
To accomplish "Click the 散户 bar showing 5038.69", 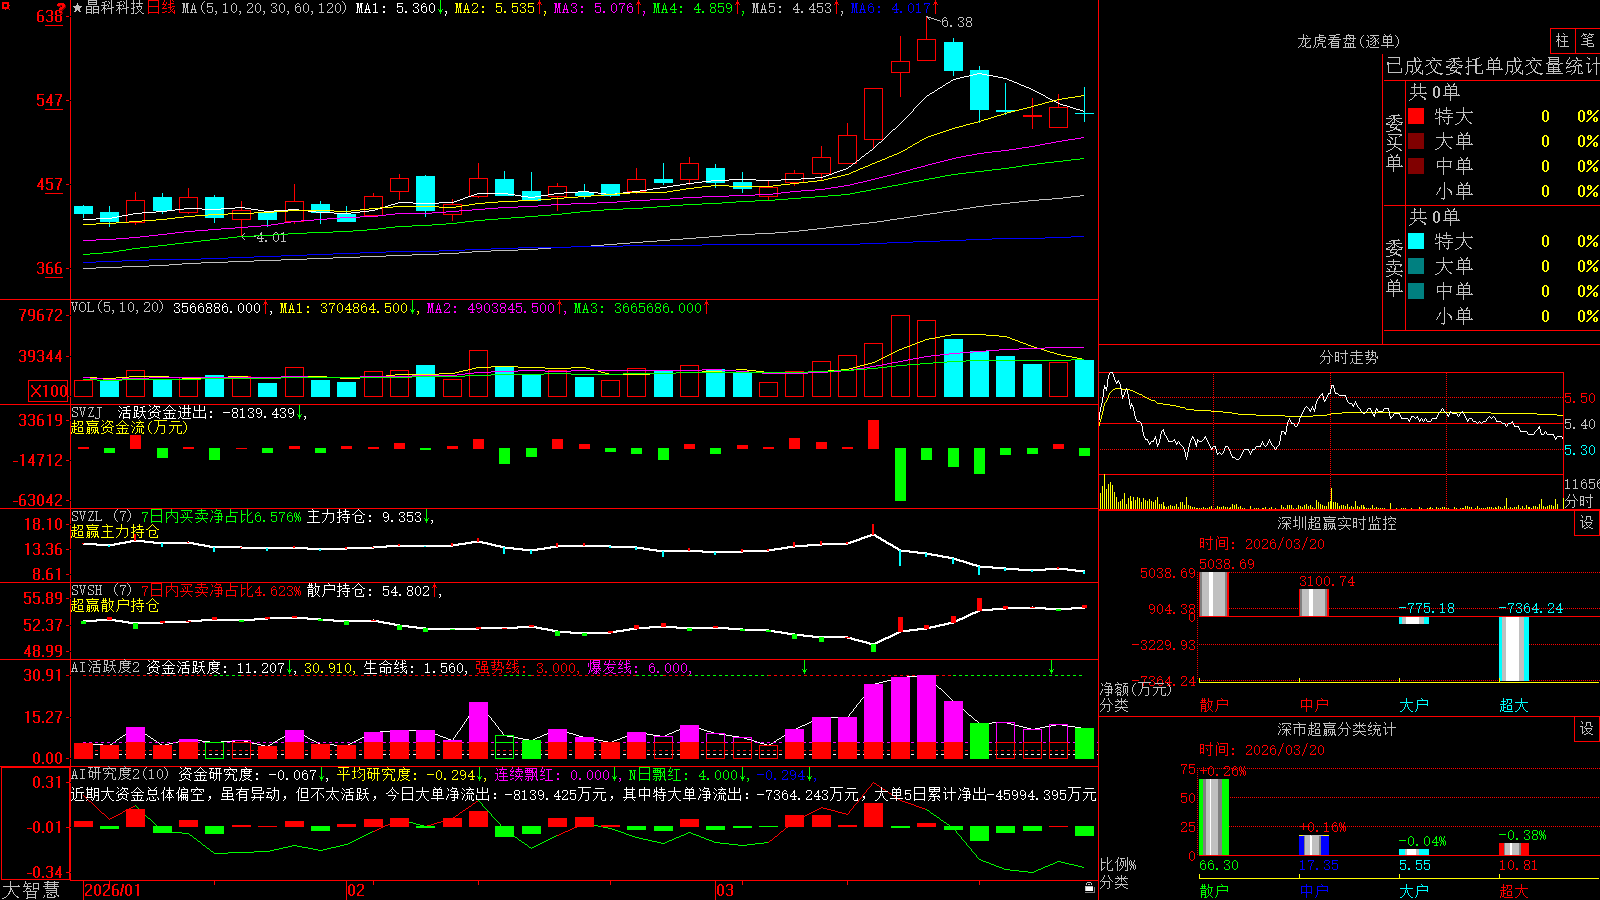I will [1214, 594].
